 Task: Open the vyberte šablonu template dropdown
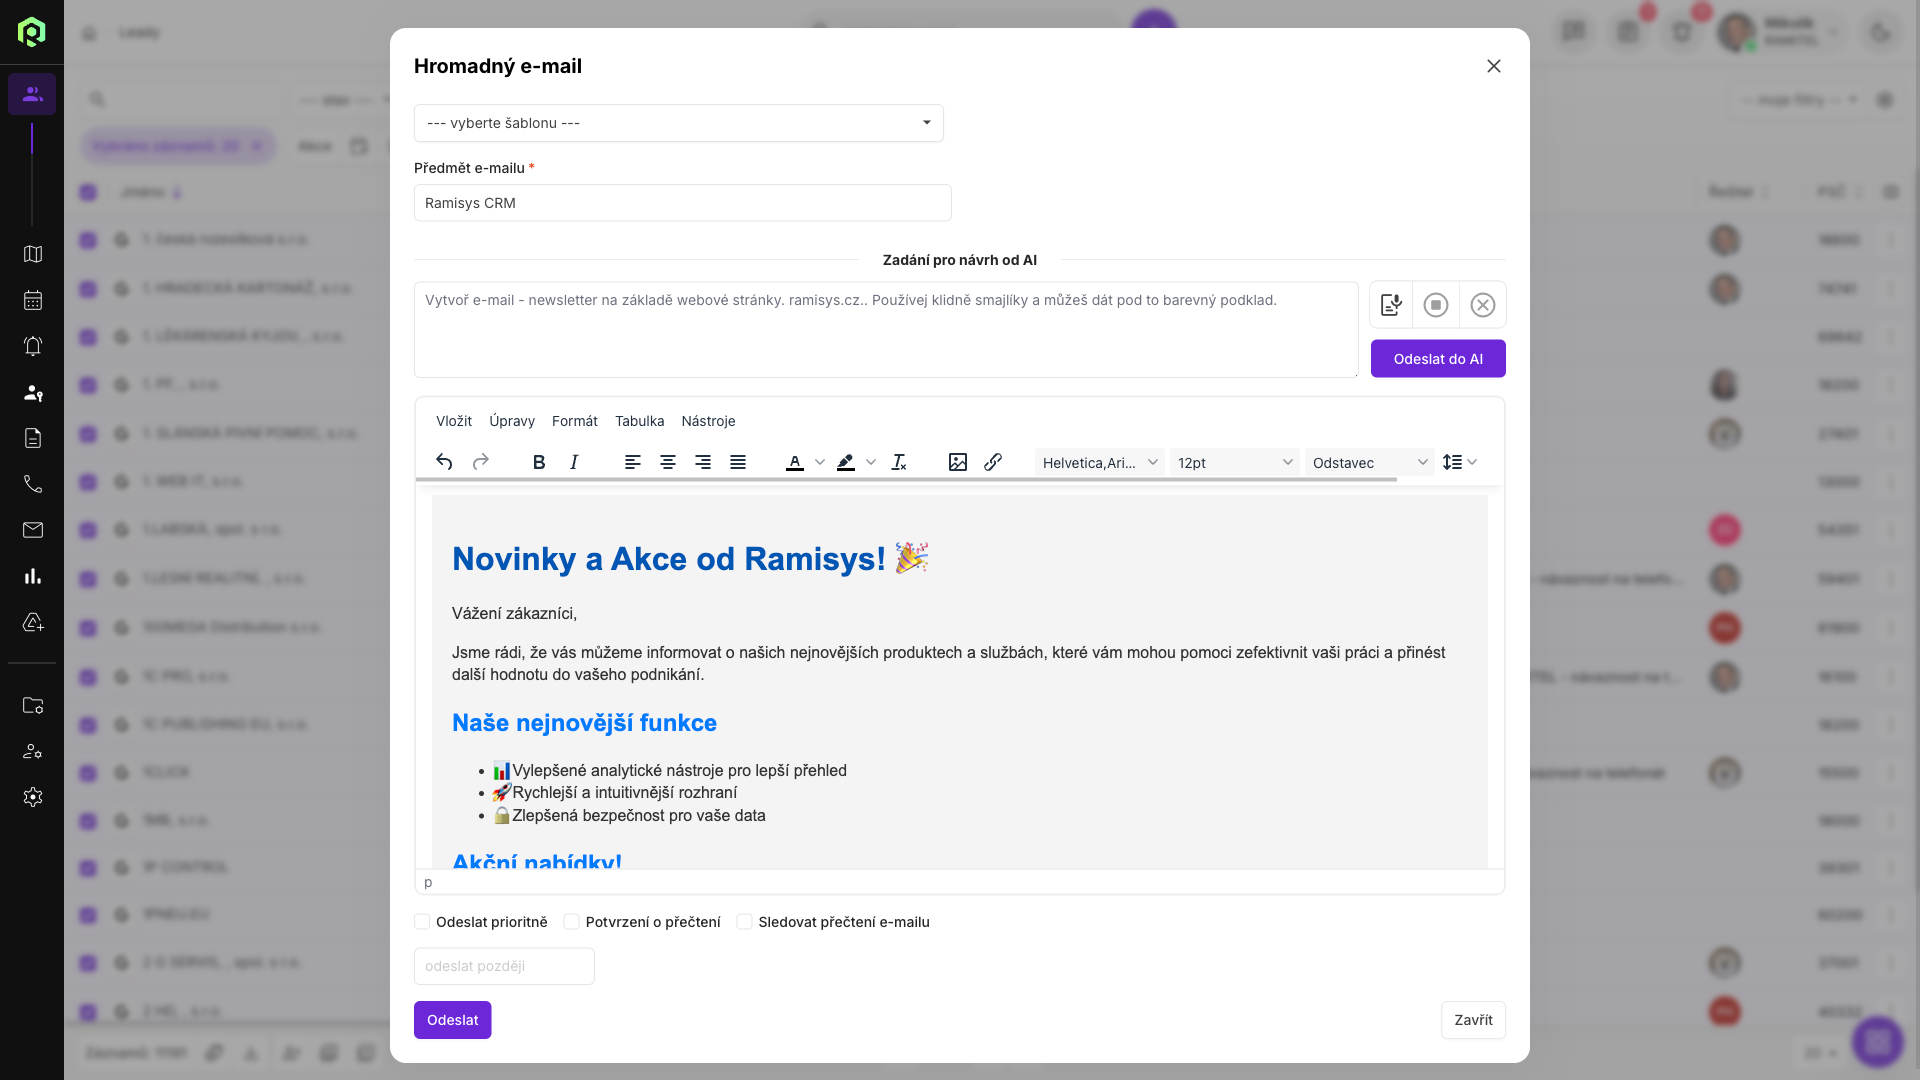point(679,123)
